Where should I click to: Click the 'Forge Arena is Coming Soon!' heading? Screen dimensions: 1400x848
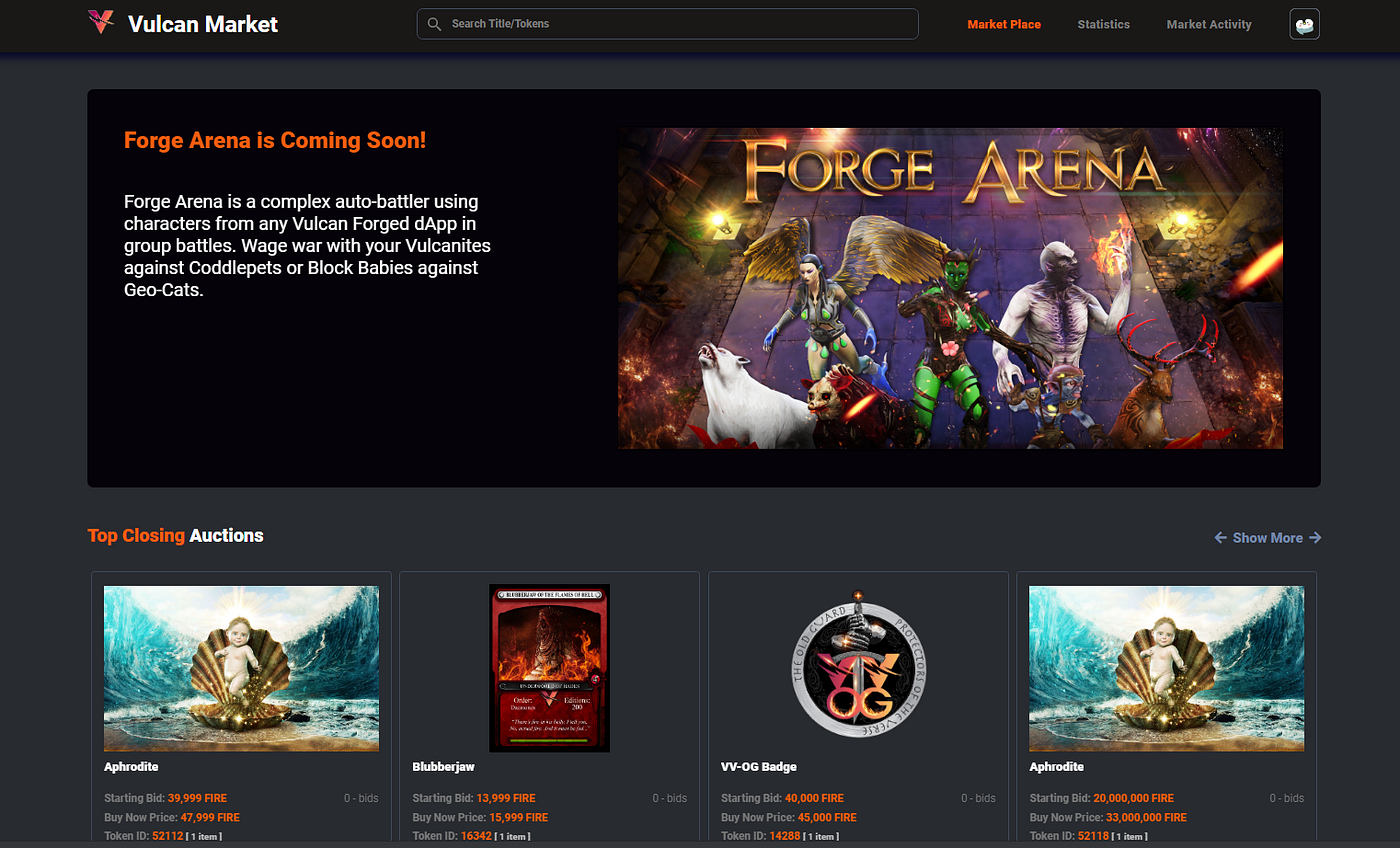click(x=275, y=141)
